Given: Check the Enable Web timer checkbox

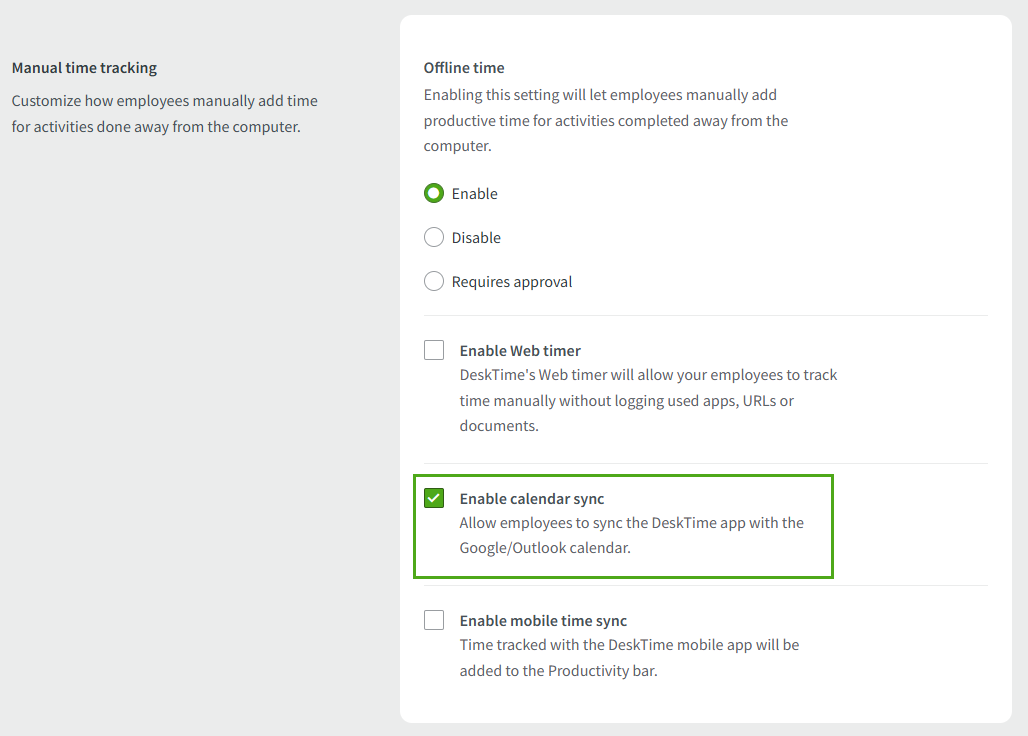Looking at the screenshot, I should click(x=433, y=350).
